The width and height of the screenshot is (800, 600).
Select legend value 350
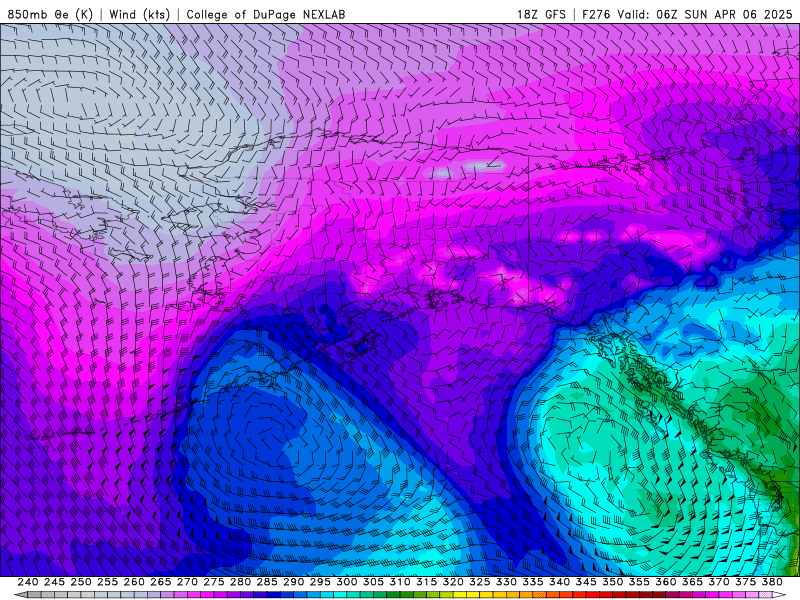612,582
